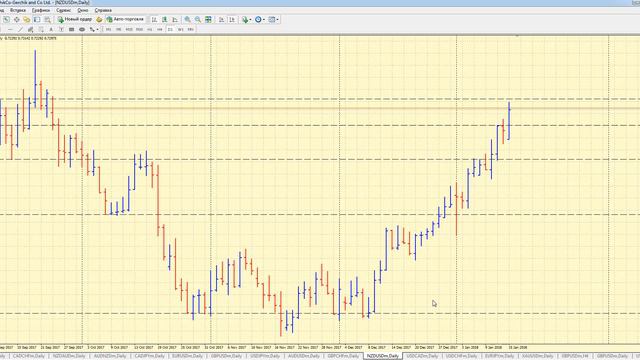Image resolution: width=640 pixels, height=360 pixels.
Task: Open the Вставка menu
Action: point(18,10)
